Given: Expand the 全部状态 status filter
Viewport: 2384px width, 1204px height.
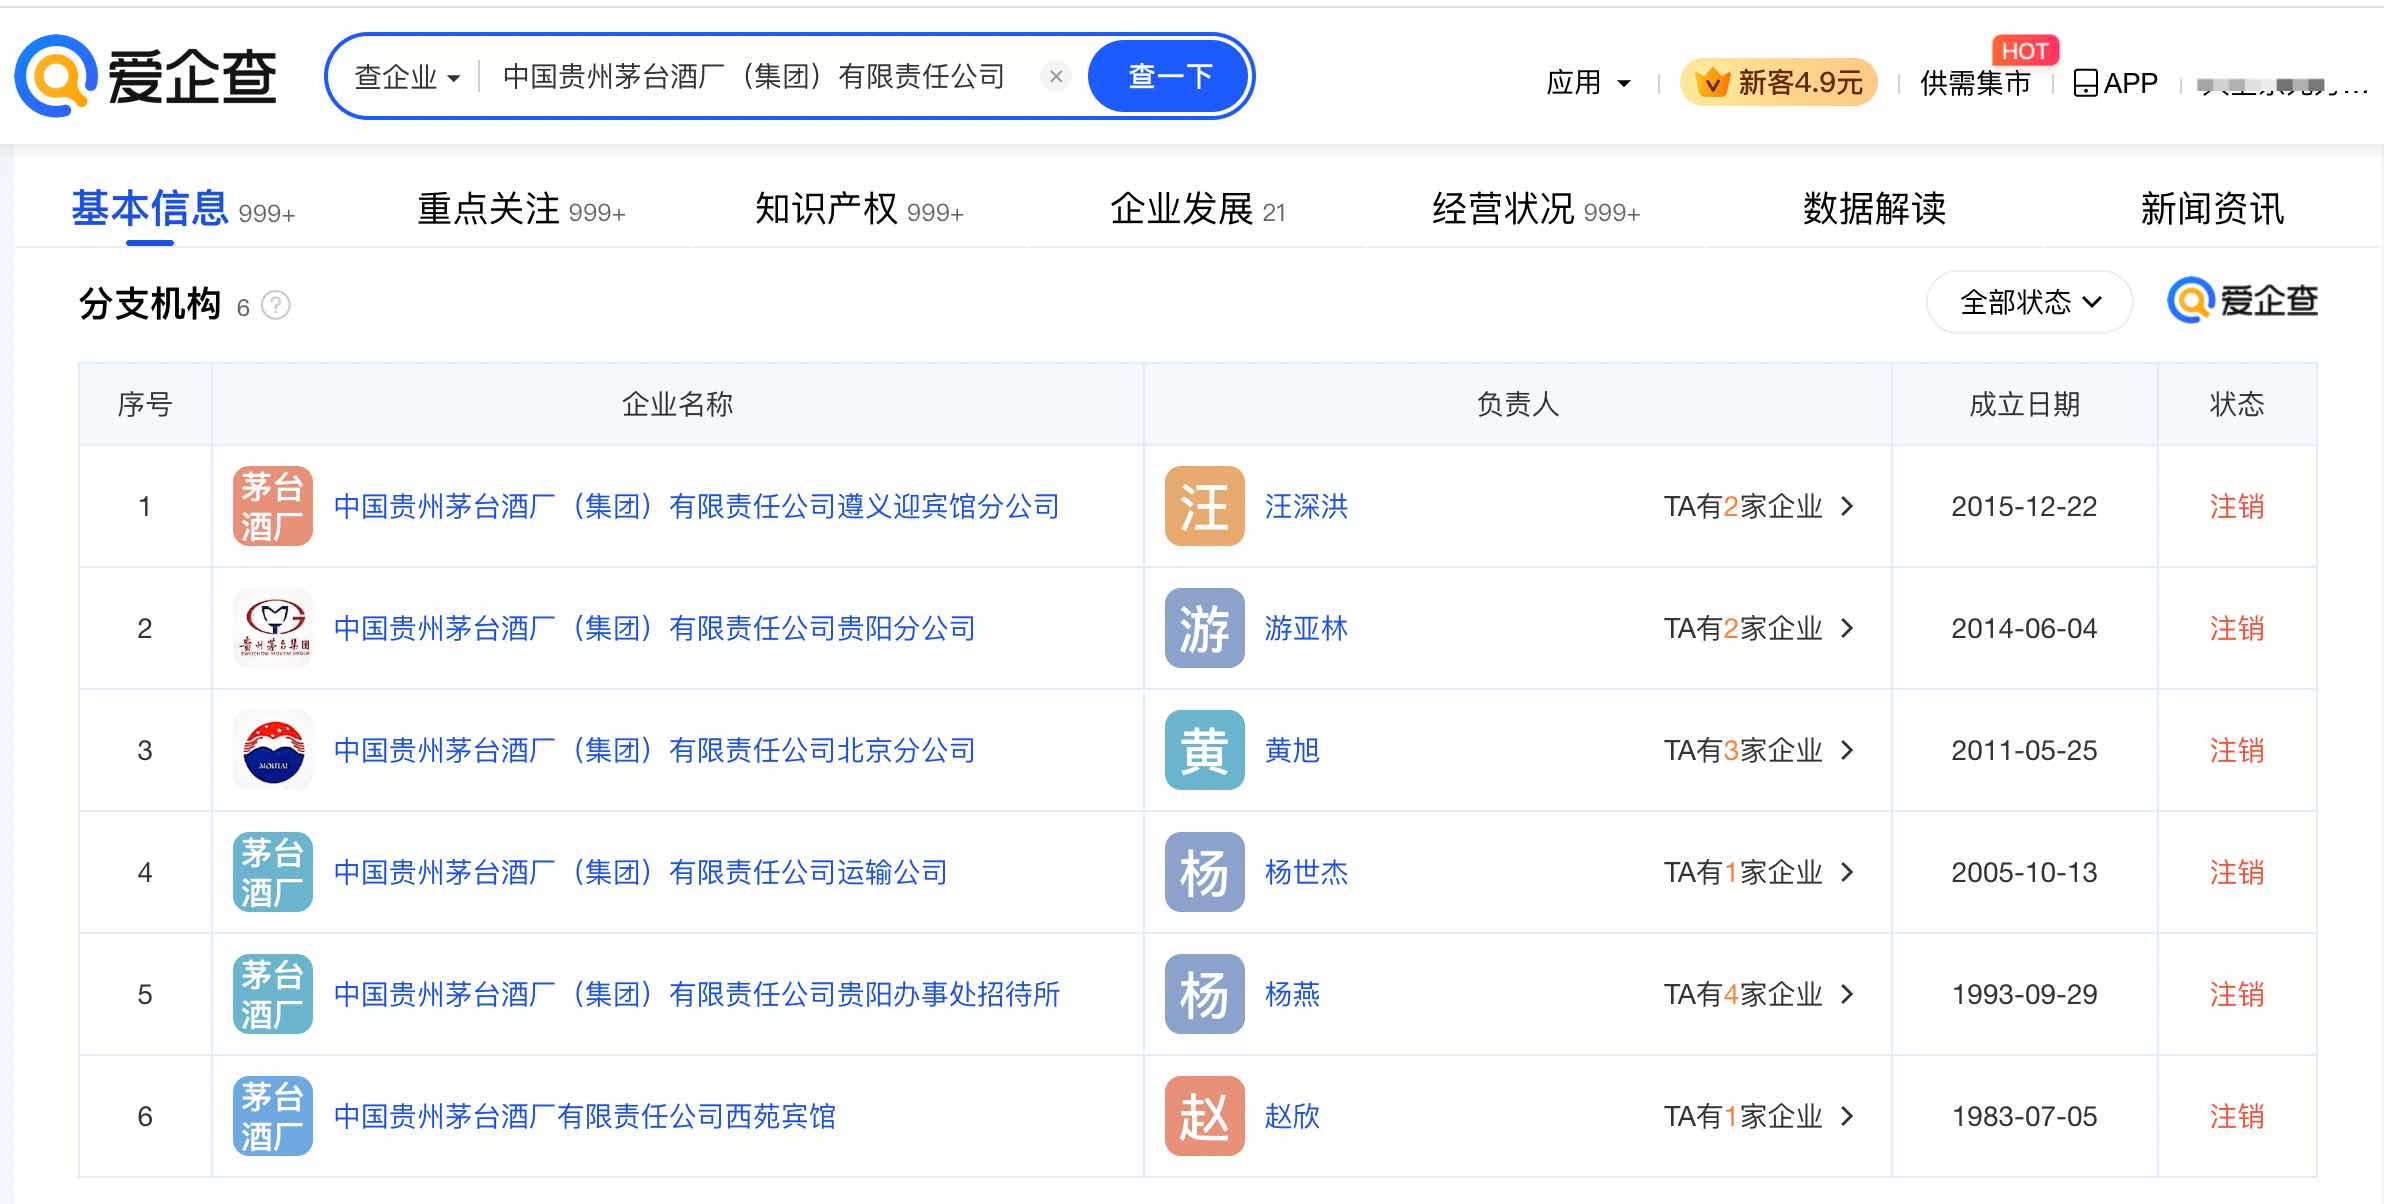Looking at the screenshot, I should 2030,302.
